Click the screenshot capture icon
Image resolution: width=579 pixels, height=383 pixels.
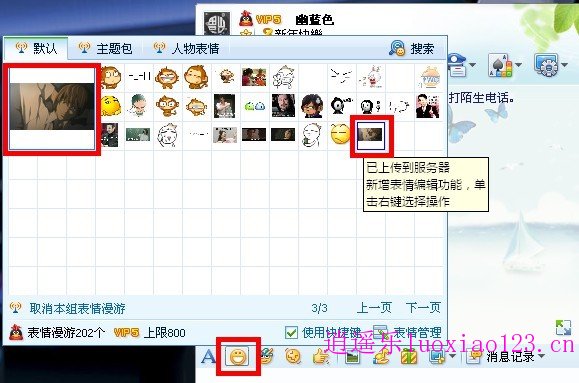437,357
